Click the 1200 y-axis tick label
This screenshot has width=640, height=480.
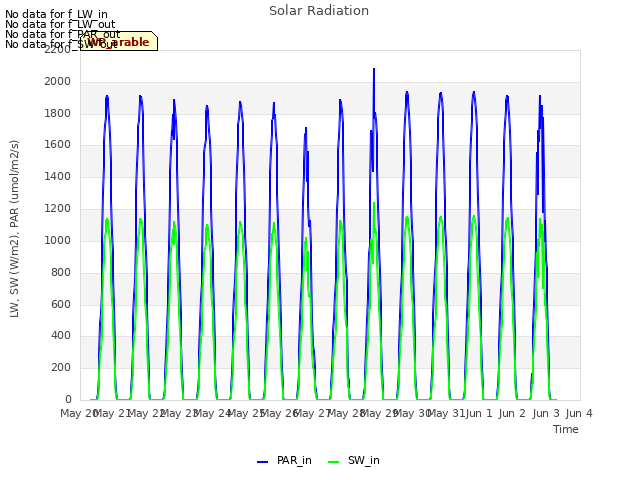pos(58,208)
